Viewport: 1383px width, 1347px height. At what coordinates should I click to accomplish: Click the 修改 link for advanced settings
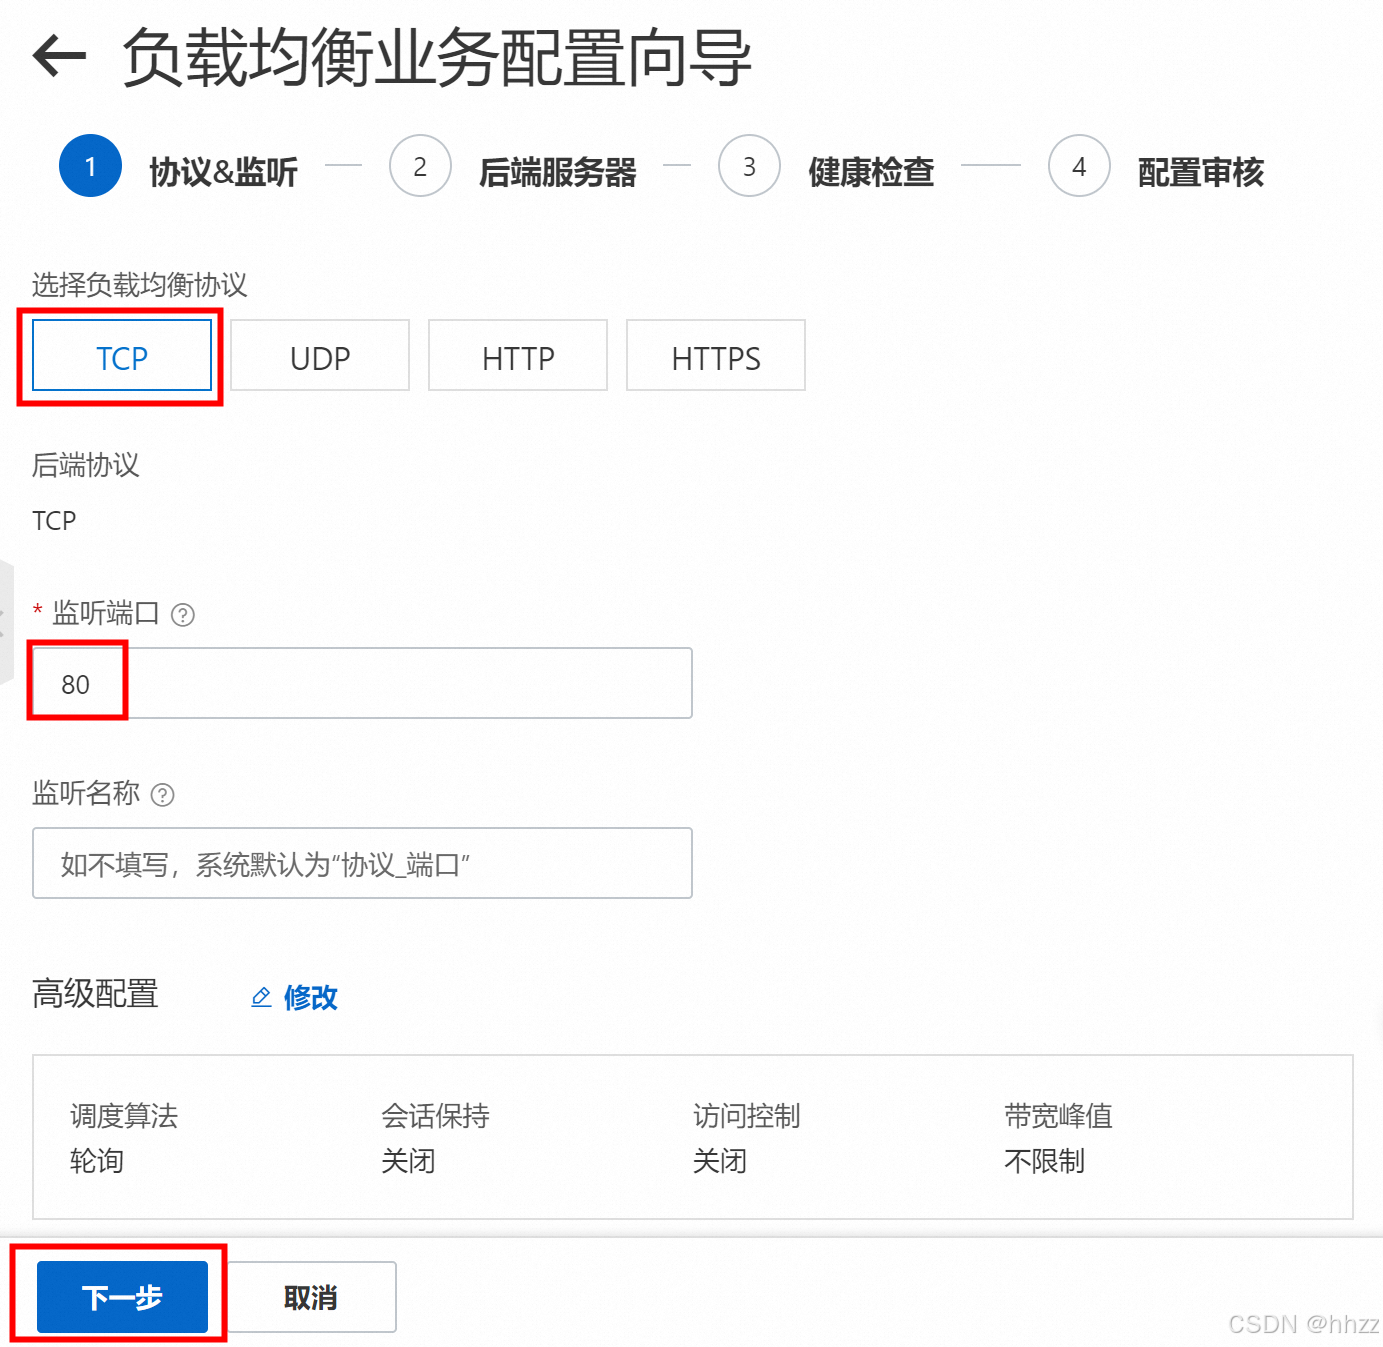(310, 997)
